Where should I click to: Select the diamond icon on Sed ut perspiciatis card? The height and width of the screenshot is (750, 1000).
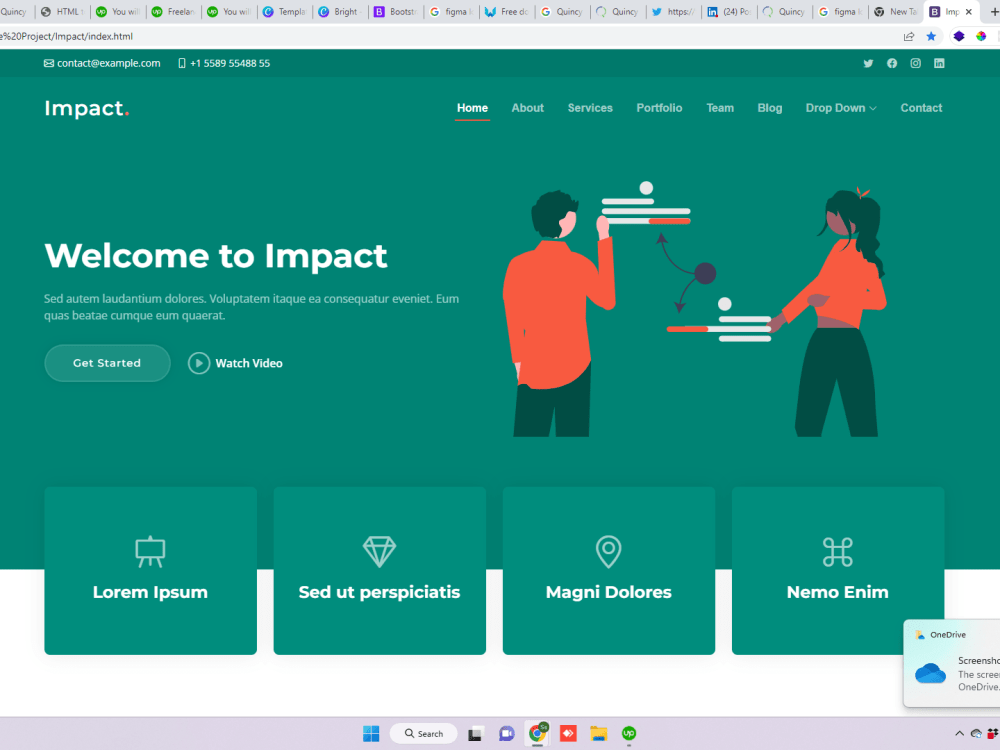tap(379, 551)
